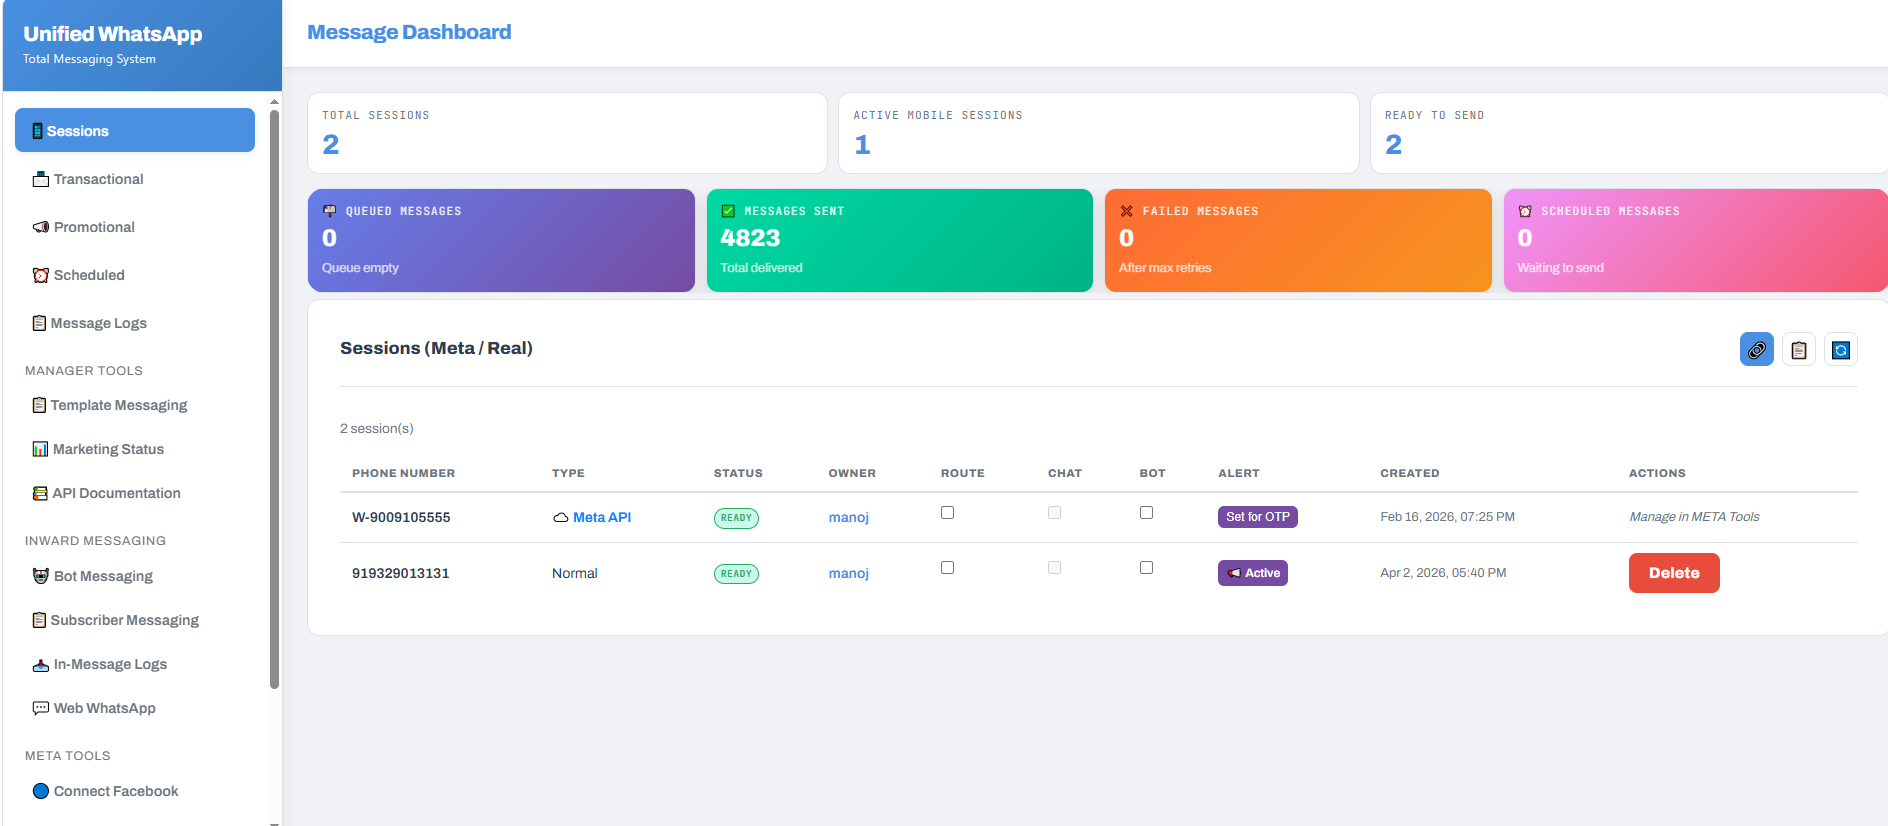1888x826 pixels.
Task: Click the alarm icon on Scheduled Messages card
Action: pyautogui.click(x=1525, y=211)
